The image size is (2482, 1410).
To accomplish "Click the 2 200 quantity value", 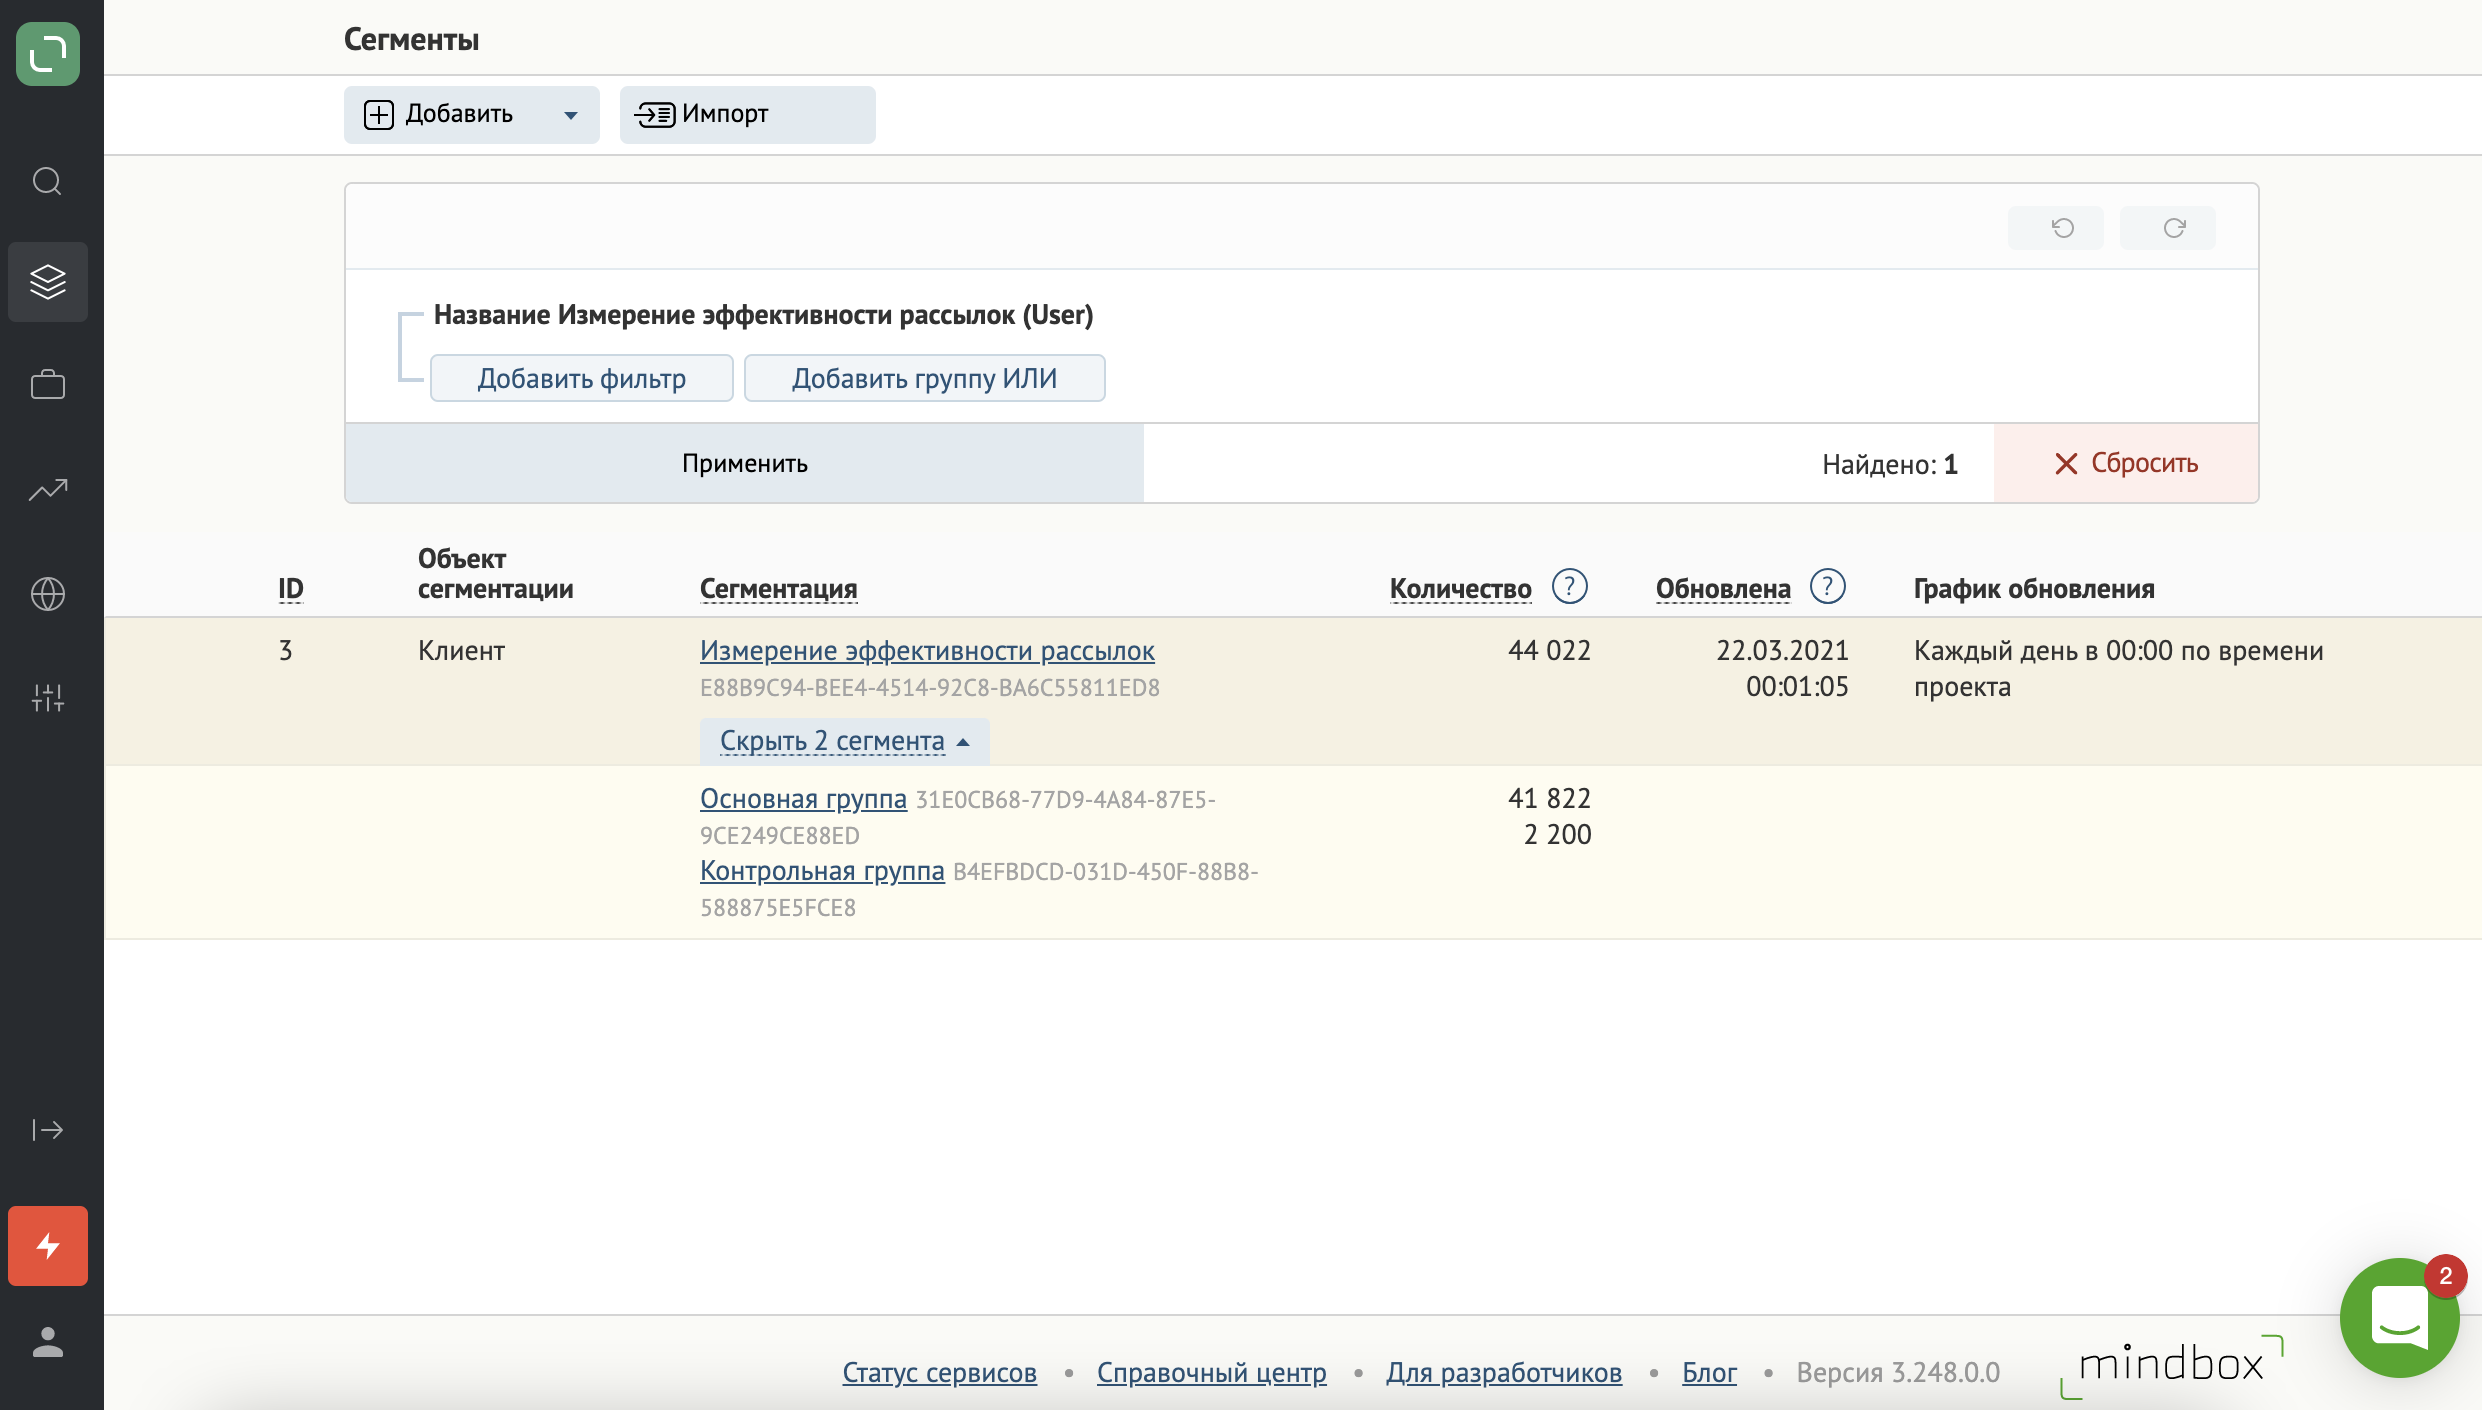I will coord(1557,834).
